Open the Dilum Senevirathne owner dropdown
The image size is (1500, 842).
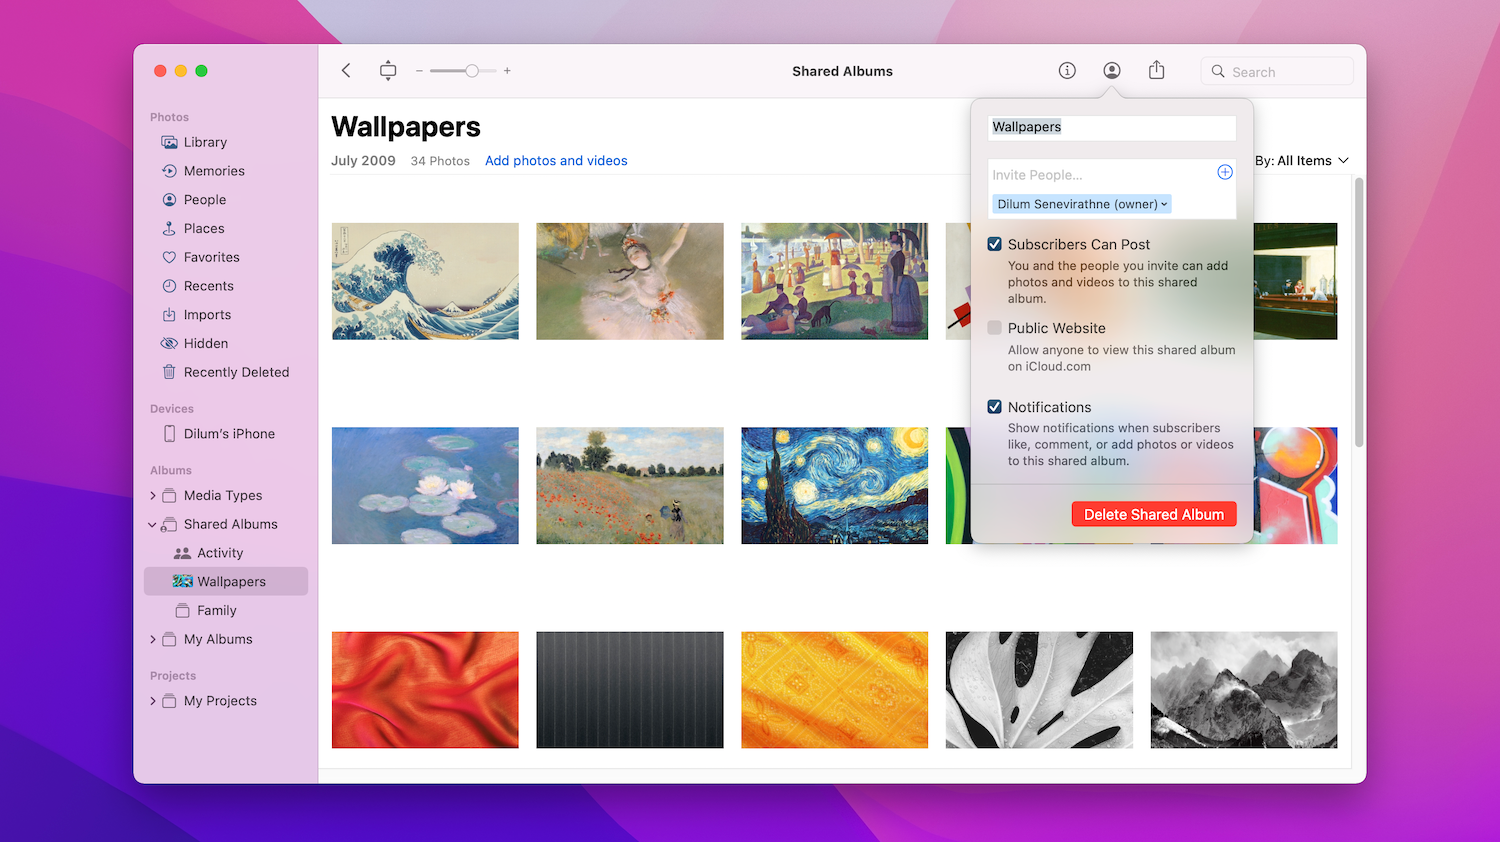pos(1081,204)
